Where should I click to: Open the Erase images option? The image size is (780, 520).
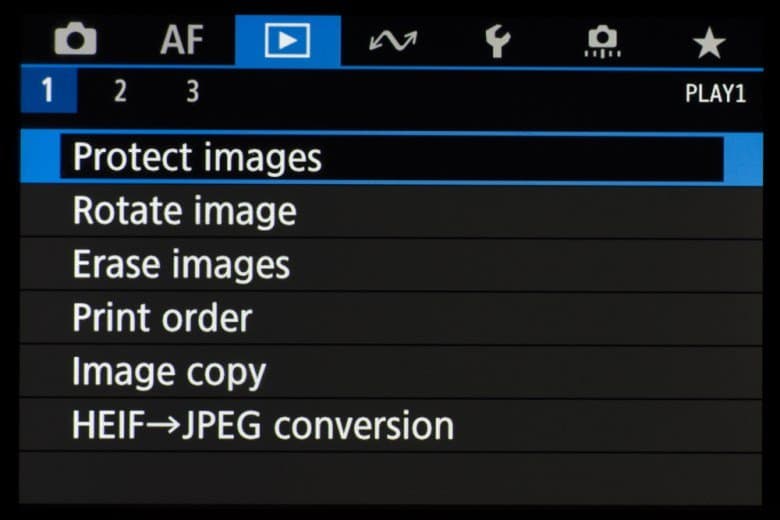click(x=181, y=265)
